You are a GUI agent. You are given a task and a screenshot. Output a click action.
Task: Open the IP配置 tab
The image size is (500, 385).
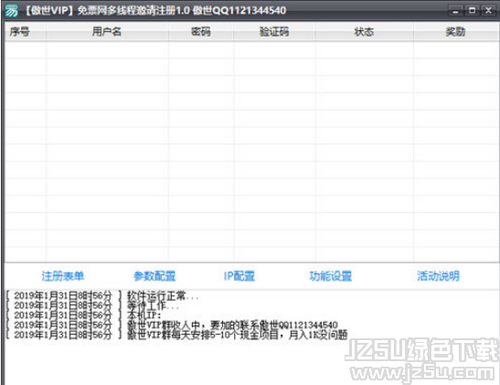pos(239,276)
